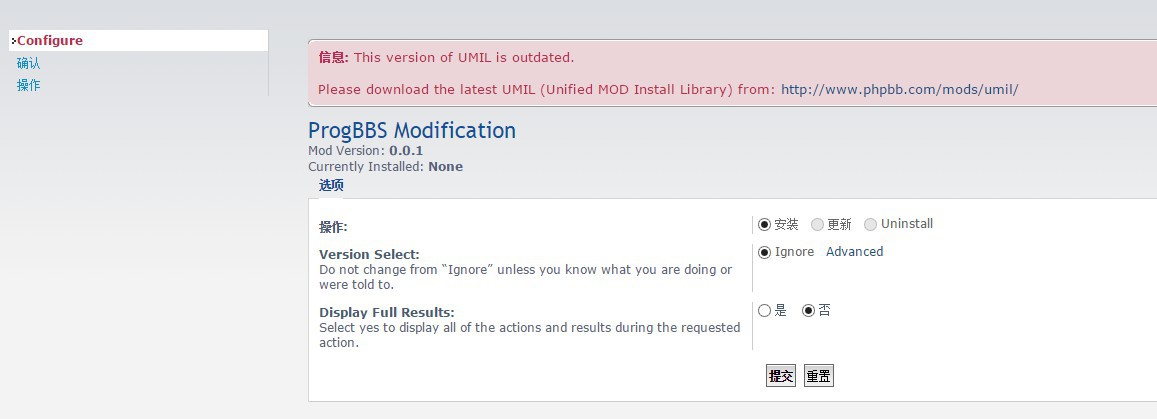Screen dimensions: 1157x419
Task: Open the Advanced version select link
Action: pos(854,252)
